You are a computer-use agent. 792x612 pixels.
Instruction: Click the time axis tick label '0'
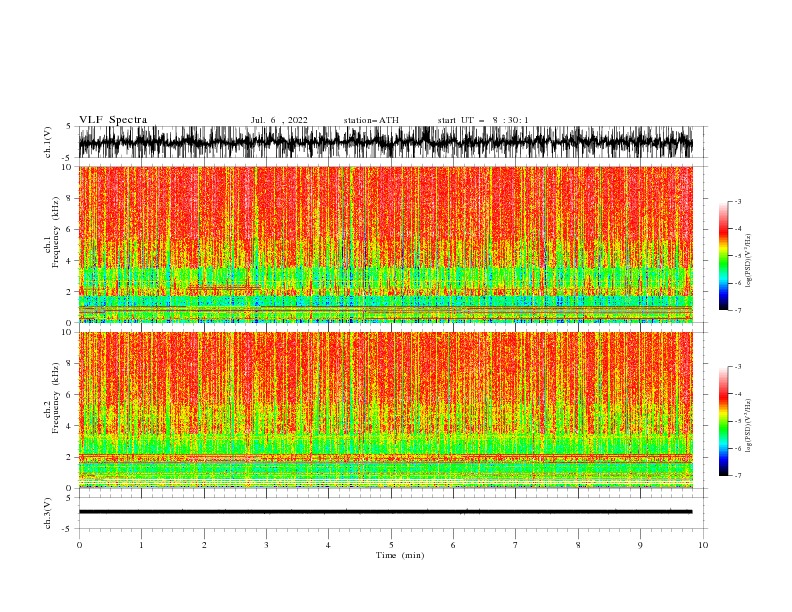point(79,545)
